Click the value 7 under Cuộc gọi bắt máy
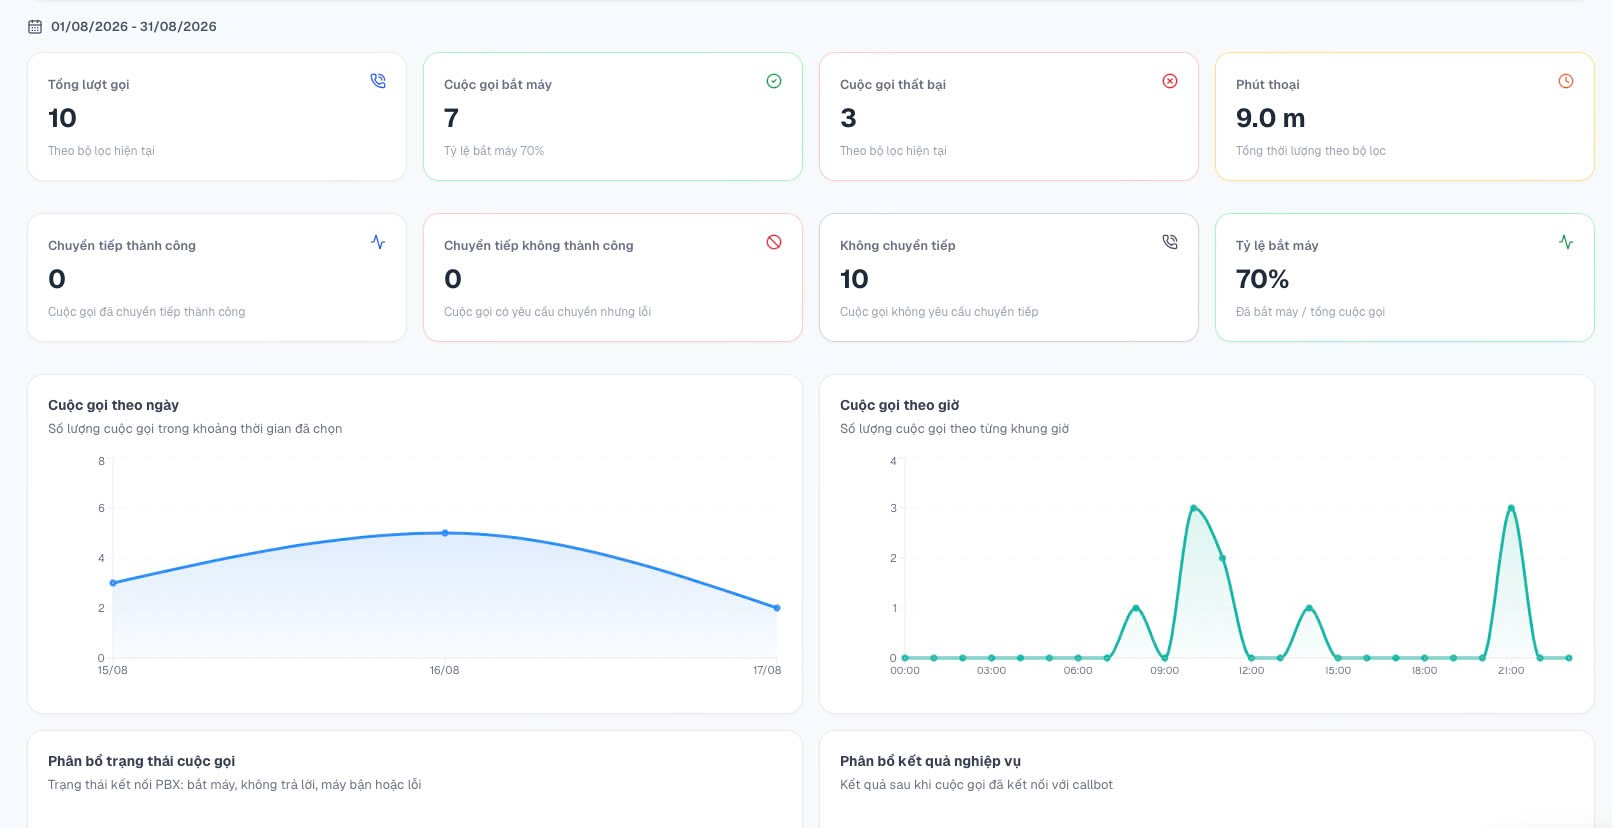 pos(451,118)
